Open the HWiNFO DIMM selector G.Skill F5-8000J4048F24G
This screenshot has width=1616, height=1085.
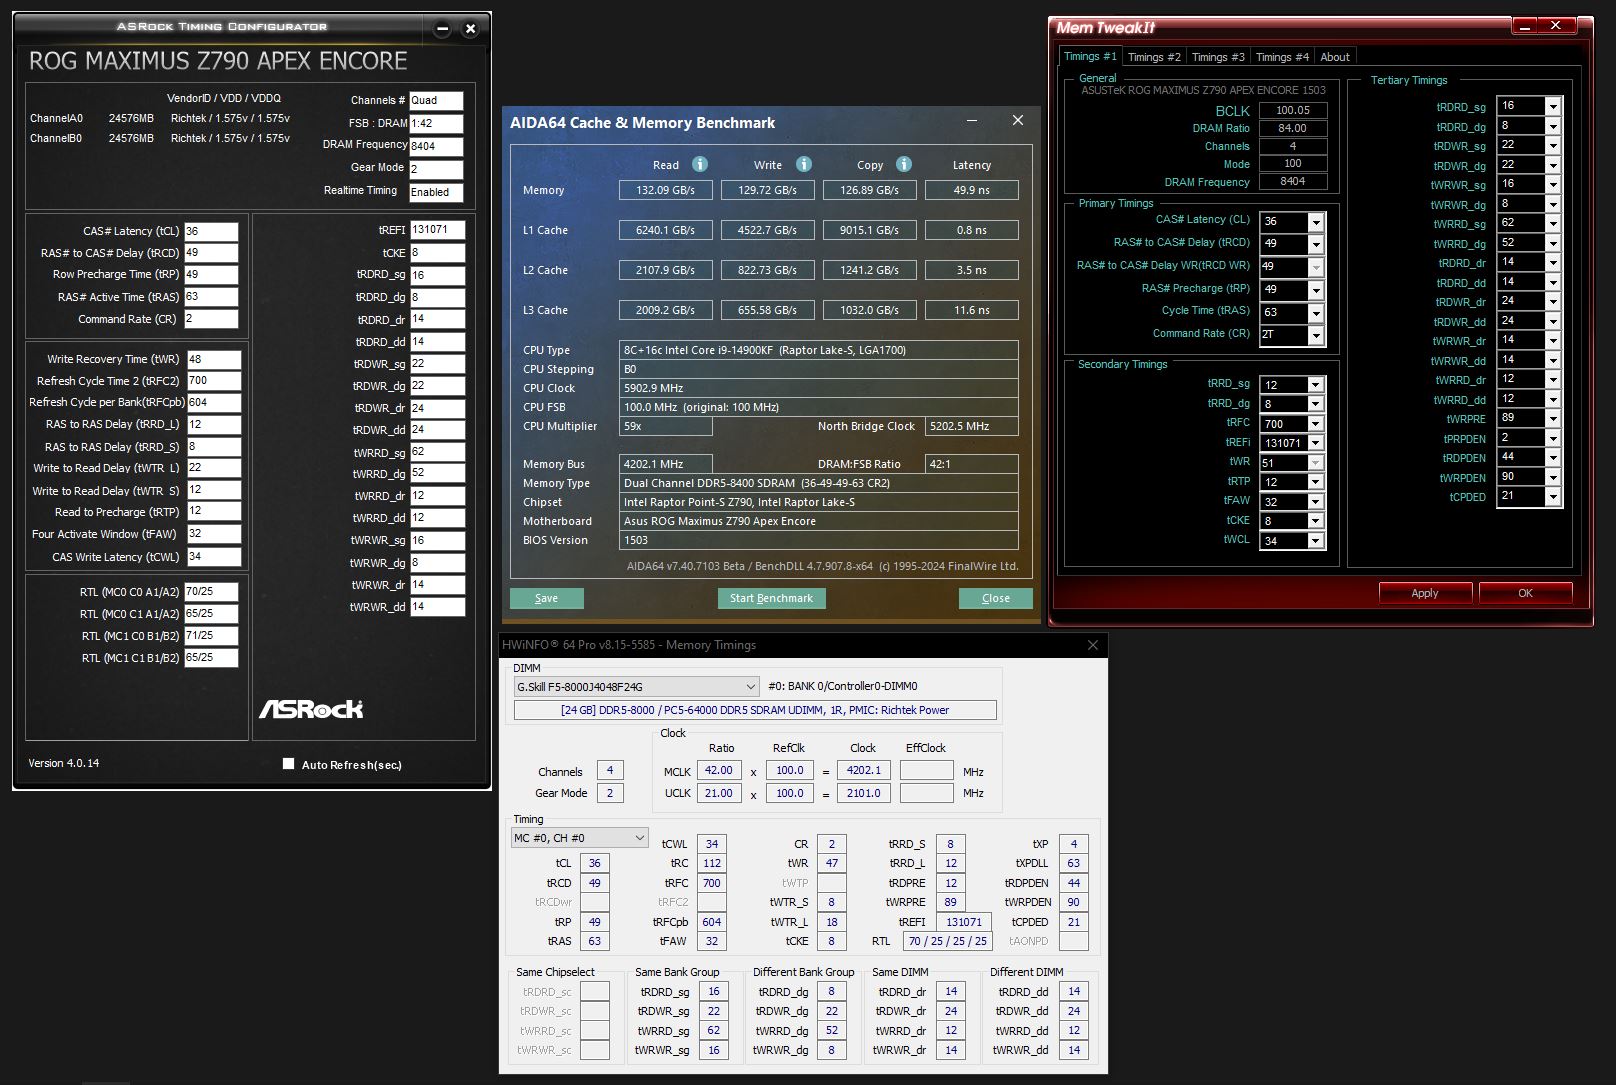[x=637, y=687]
